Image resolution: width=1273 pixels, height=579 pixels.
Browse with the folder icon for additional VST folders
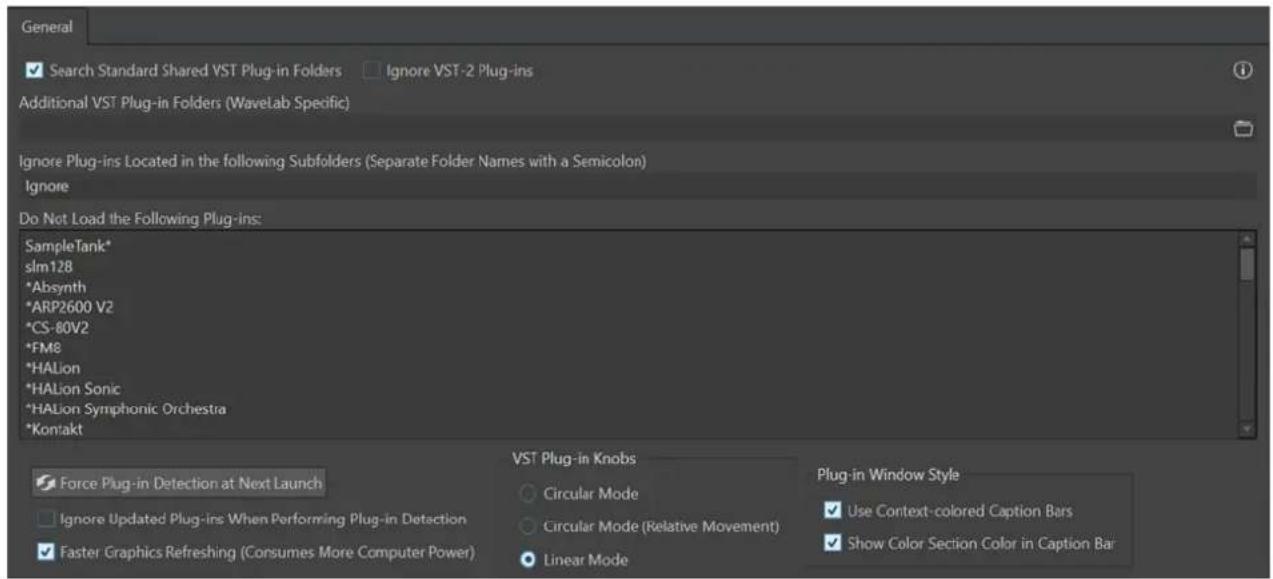(x=1245, y=128)
